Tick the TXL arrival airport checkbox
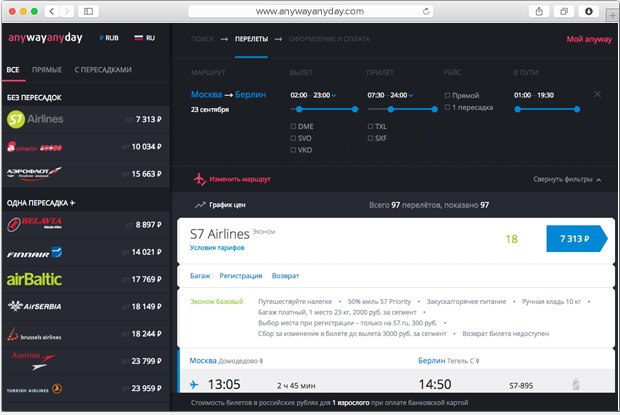 pyautogui.click(x=370, y=126)
